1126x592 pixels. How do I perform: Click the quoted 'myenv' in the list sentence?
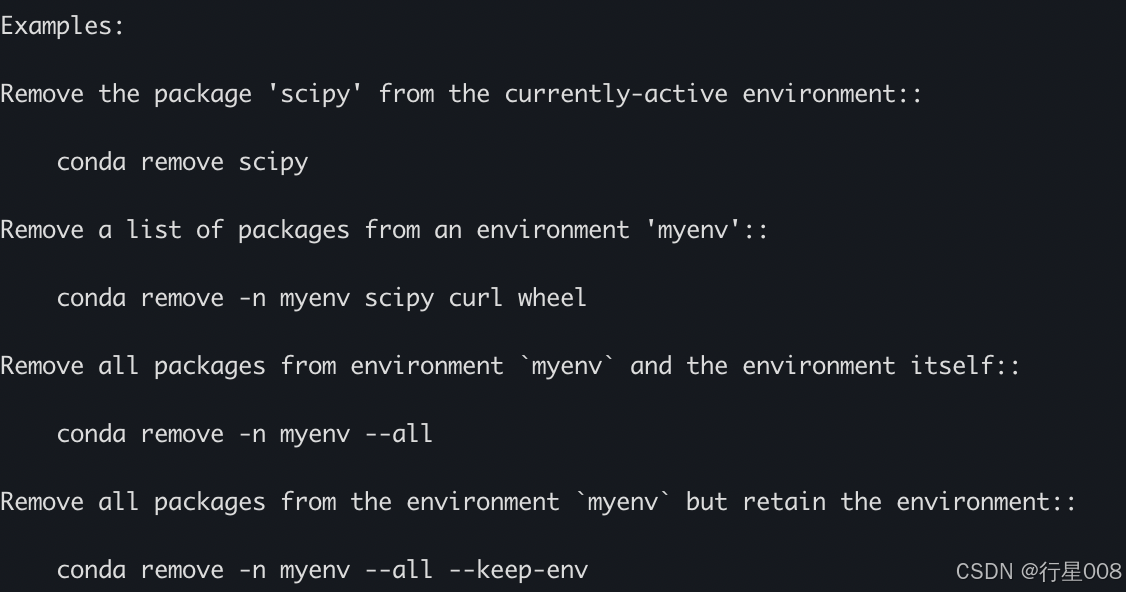(693, 231)
